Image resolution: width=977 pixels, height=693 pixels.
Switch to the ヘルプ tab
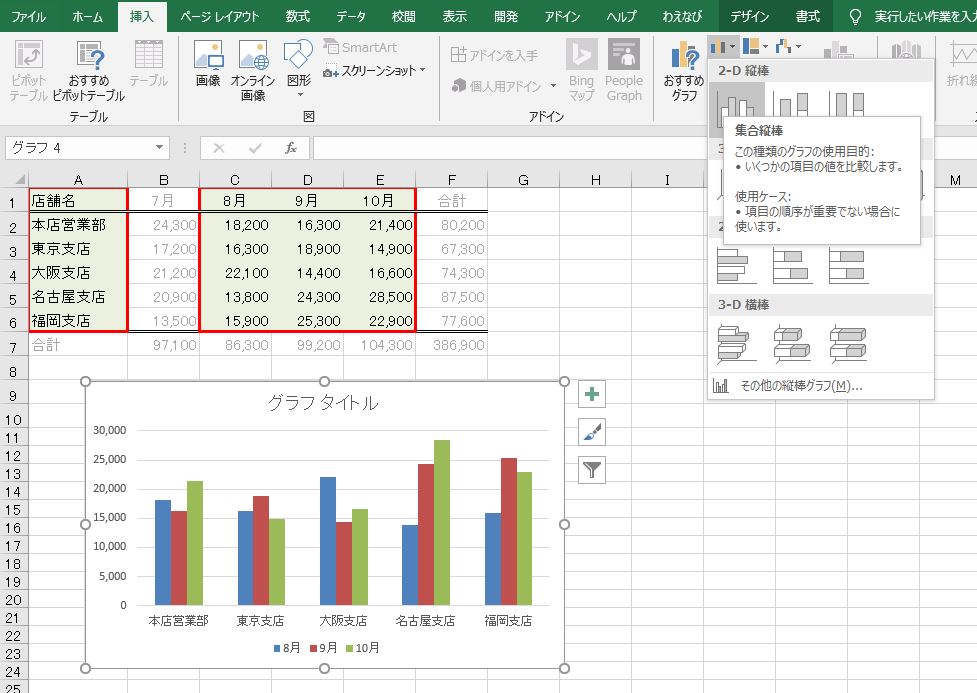click(x=621, y=16)
